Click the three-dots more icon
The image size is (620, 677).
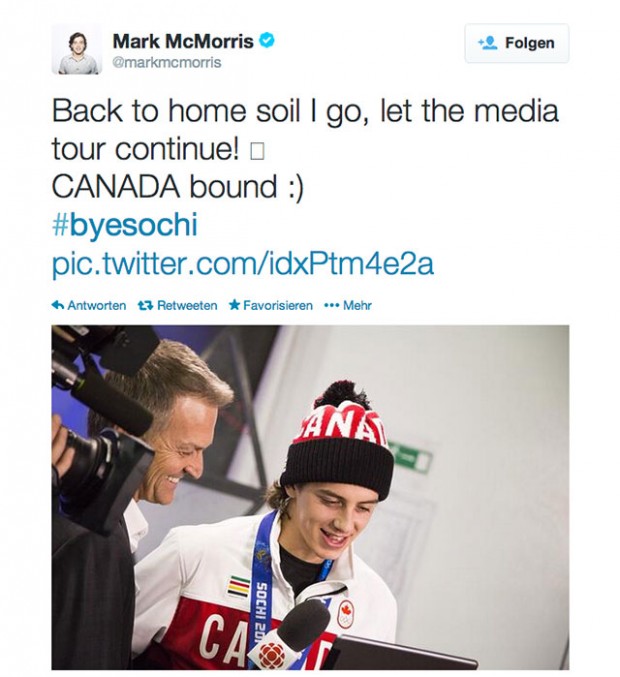(x=332, y=305)
